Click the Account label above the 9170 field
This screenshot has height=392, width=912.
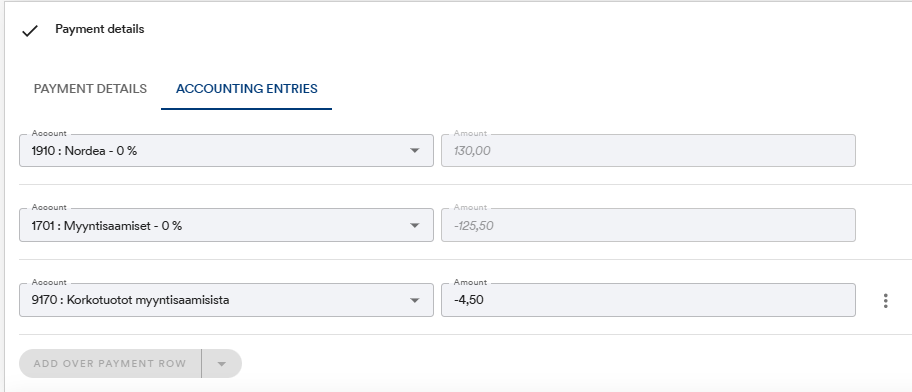(x=49, y=282)
